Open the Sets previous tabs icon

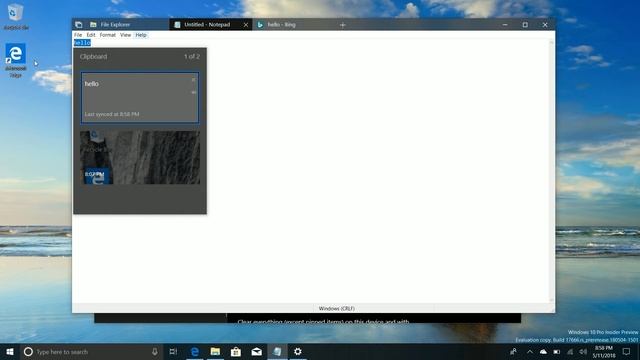(79, 24)
